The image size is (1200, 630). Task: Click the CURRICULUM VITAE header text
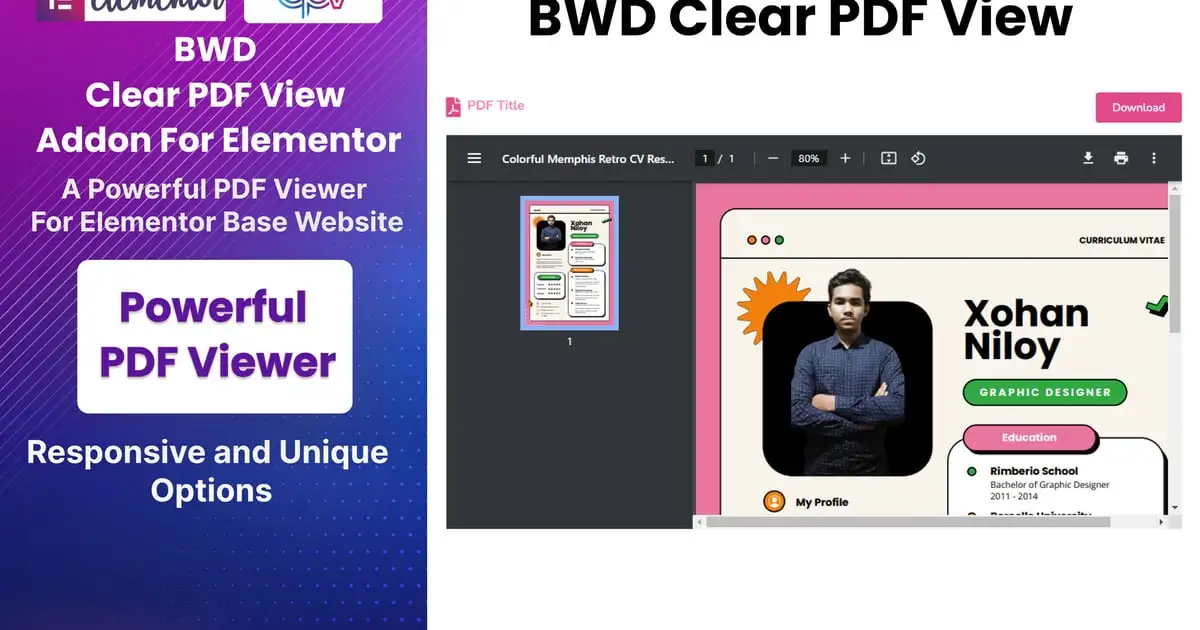click(x=1122, y=240)
